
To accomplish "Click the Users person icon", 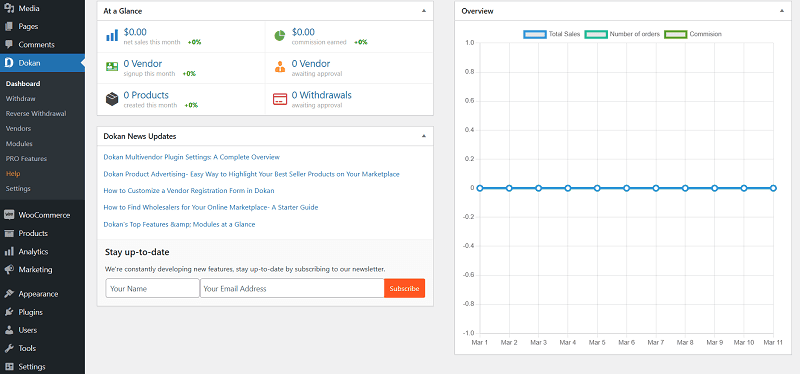I will click(9, 330).
